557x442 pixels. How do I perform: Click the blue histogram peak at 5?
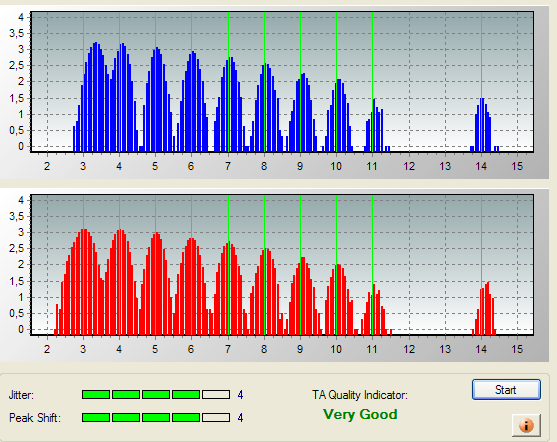coord(157,99)
